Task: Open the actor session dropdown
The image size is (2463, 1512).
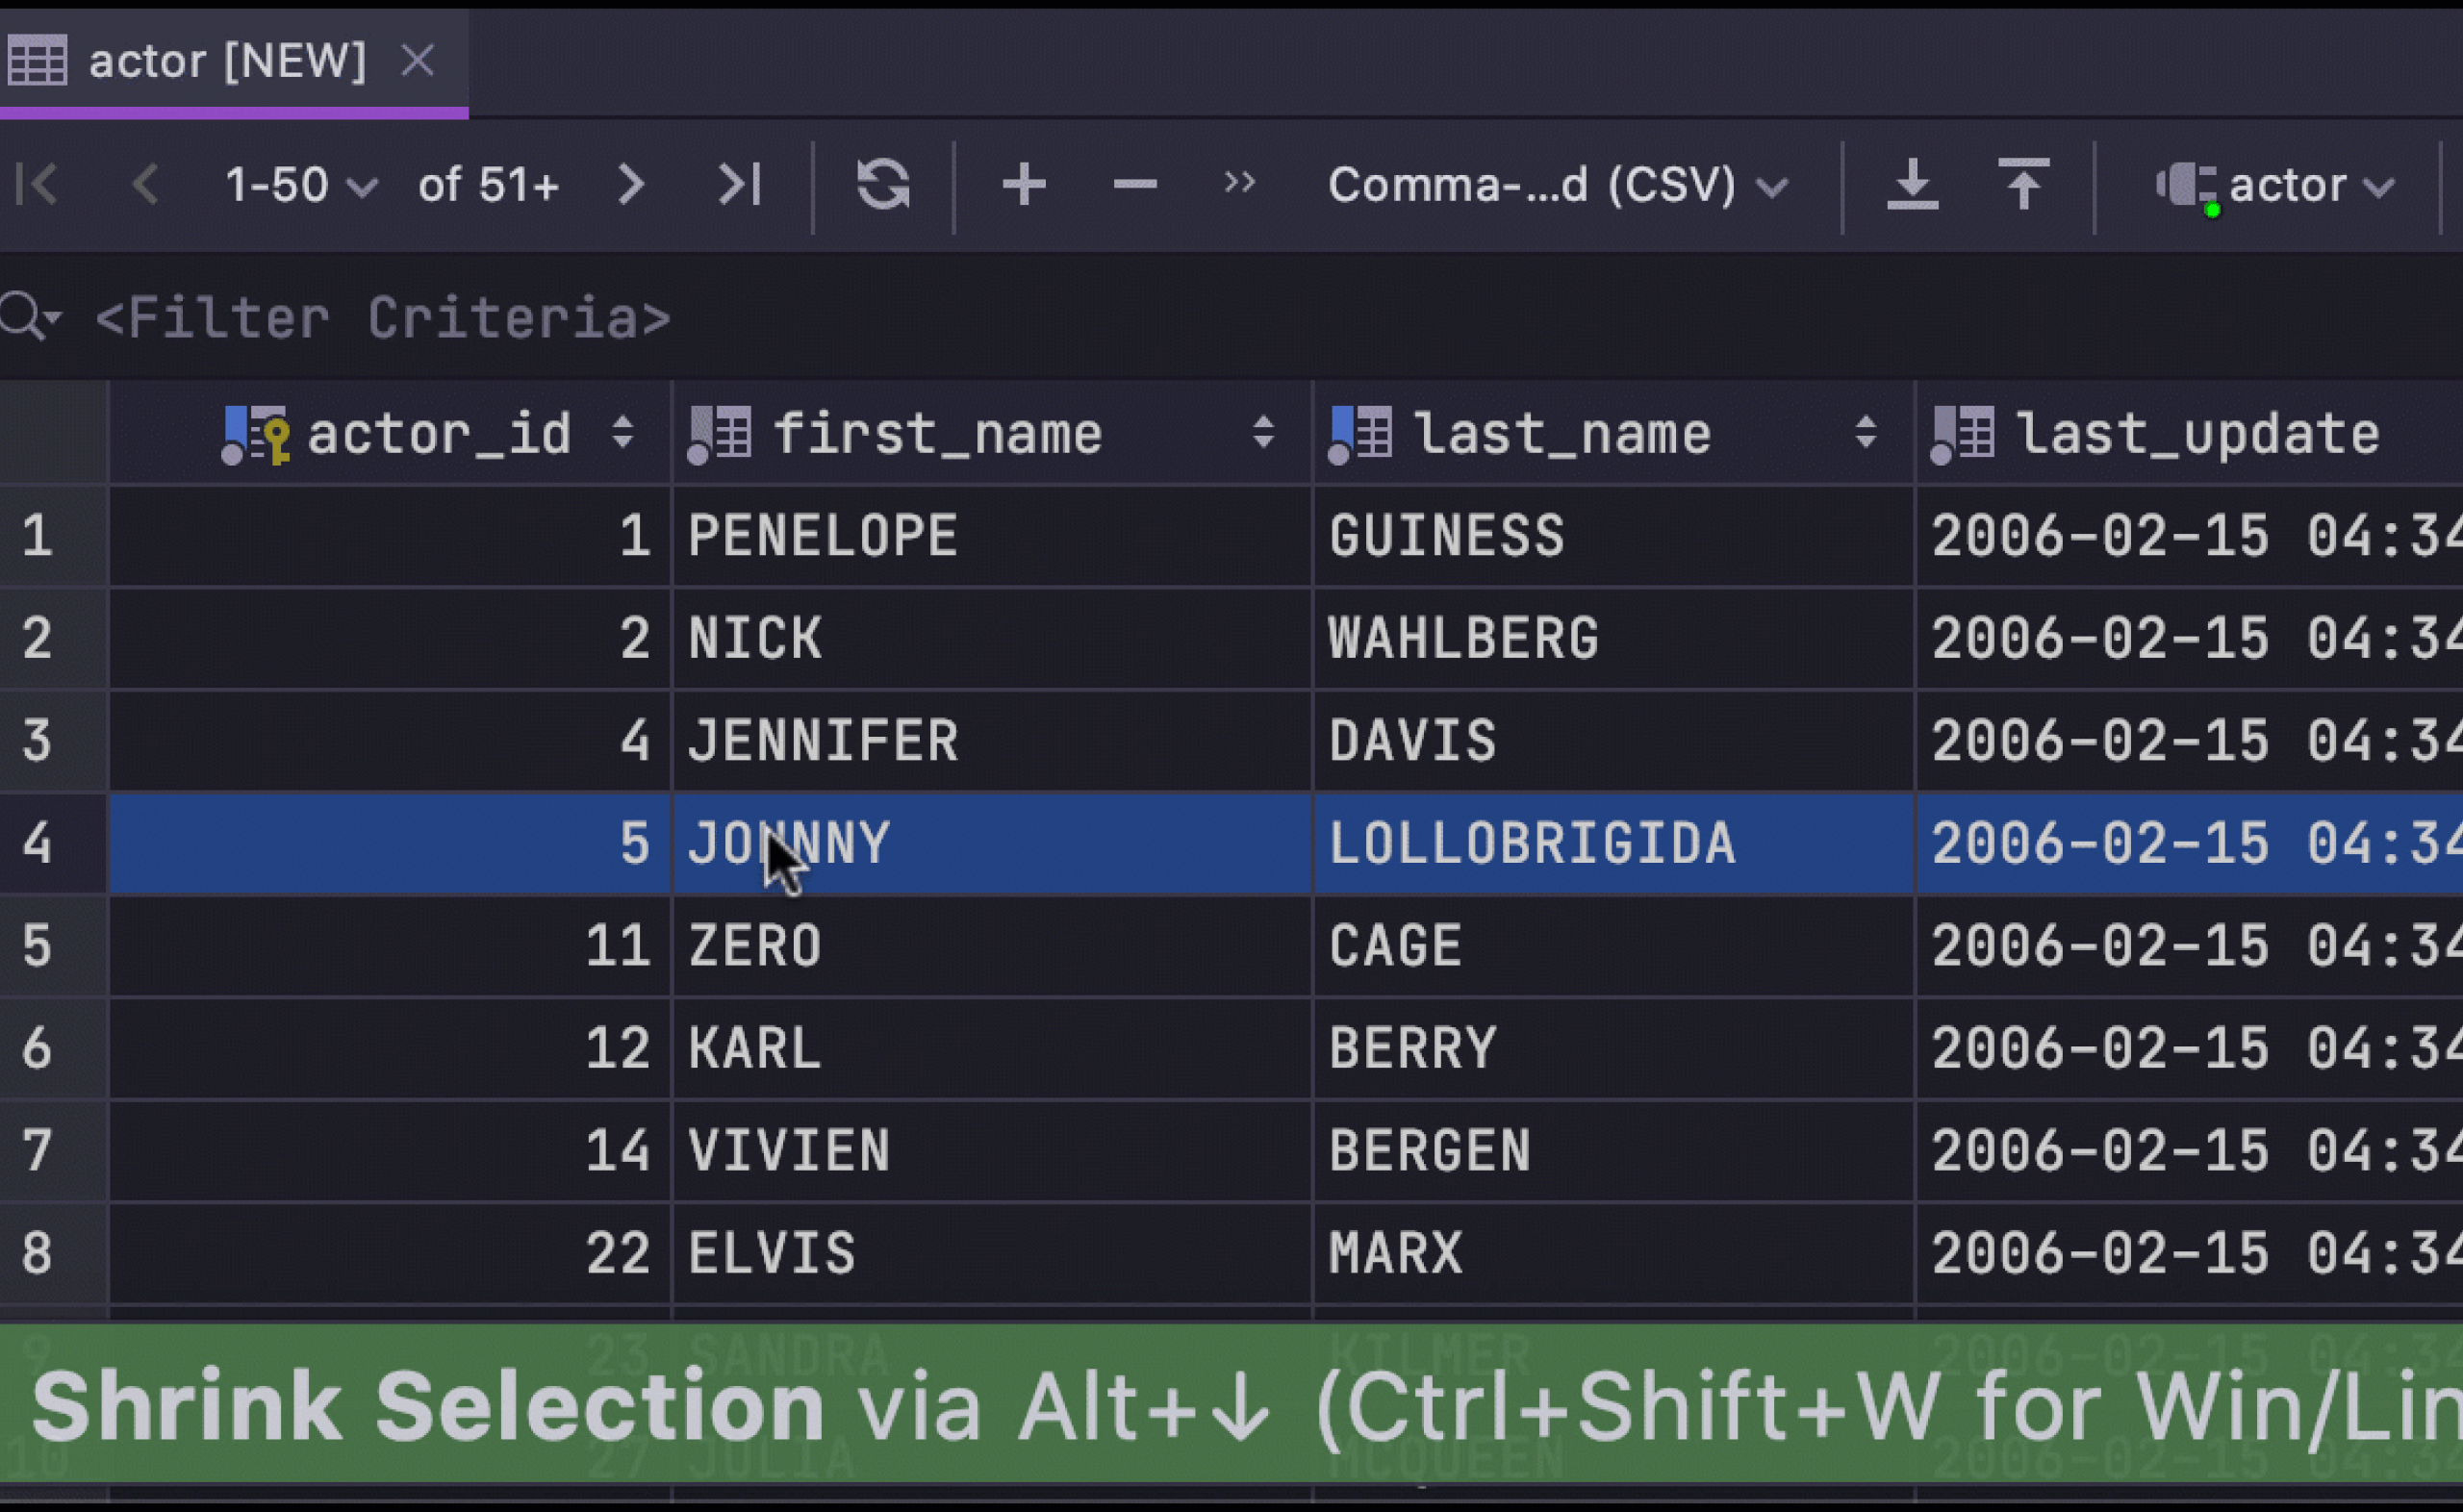Action: click(x=2277, y=186)
